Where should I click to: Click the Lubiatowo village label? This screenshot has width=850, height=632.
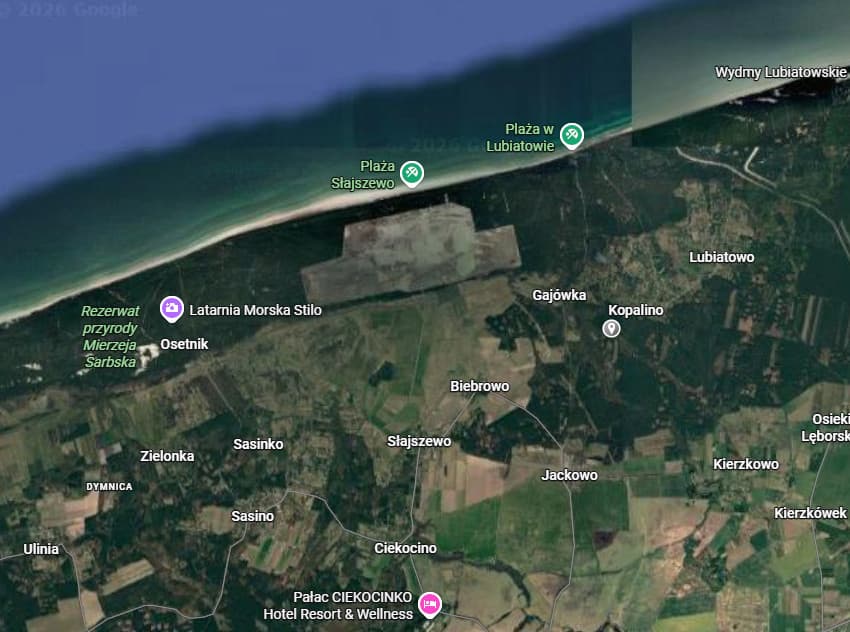click(x=722, y=257)
